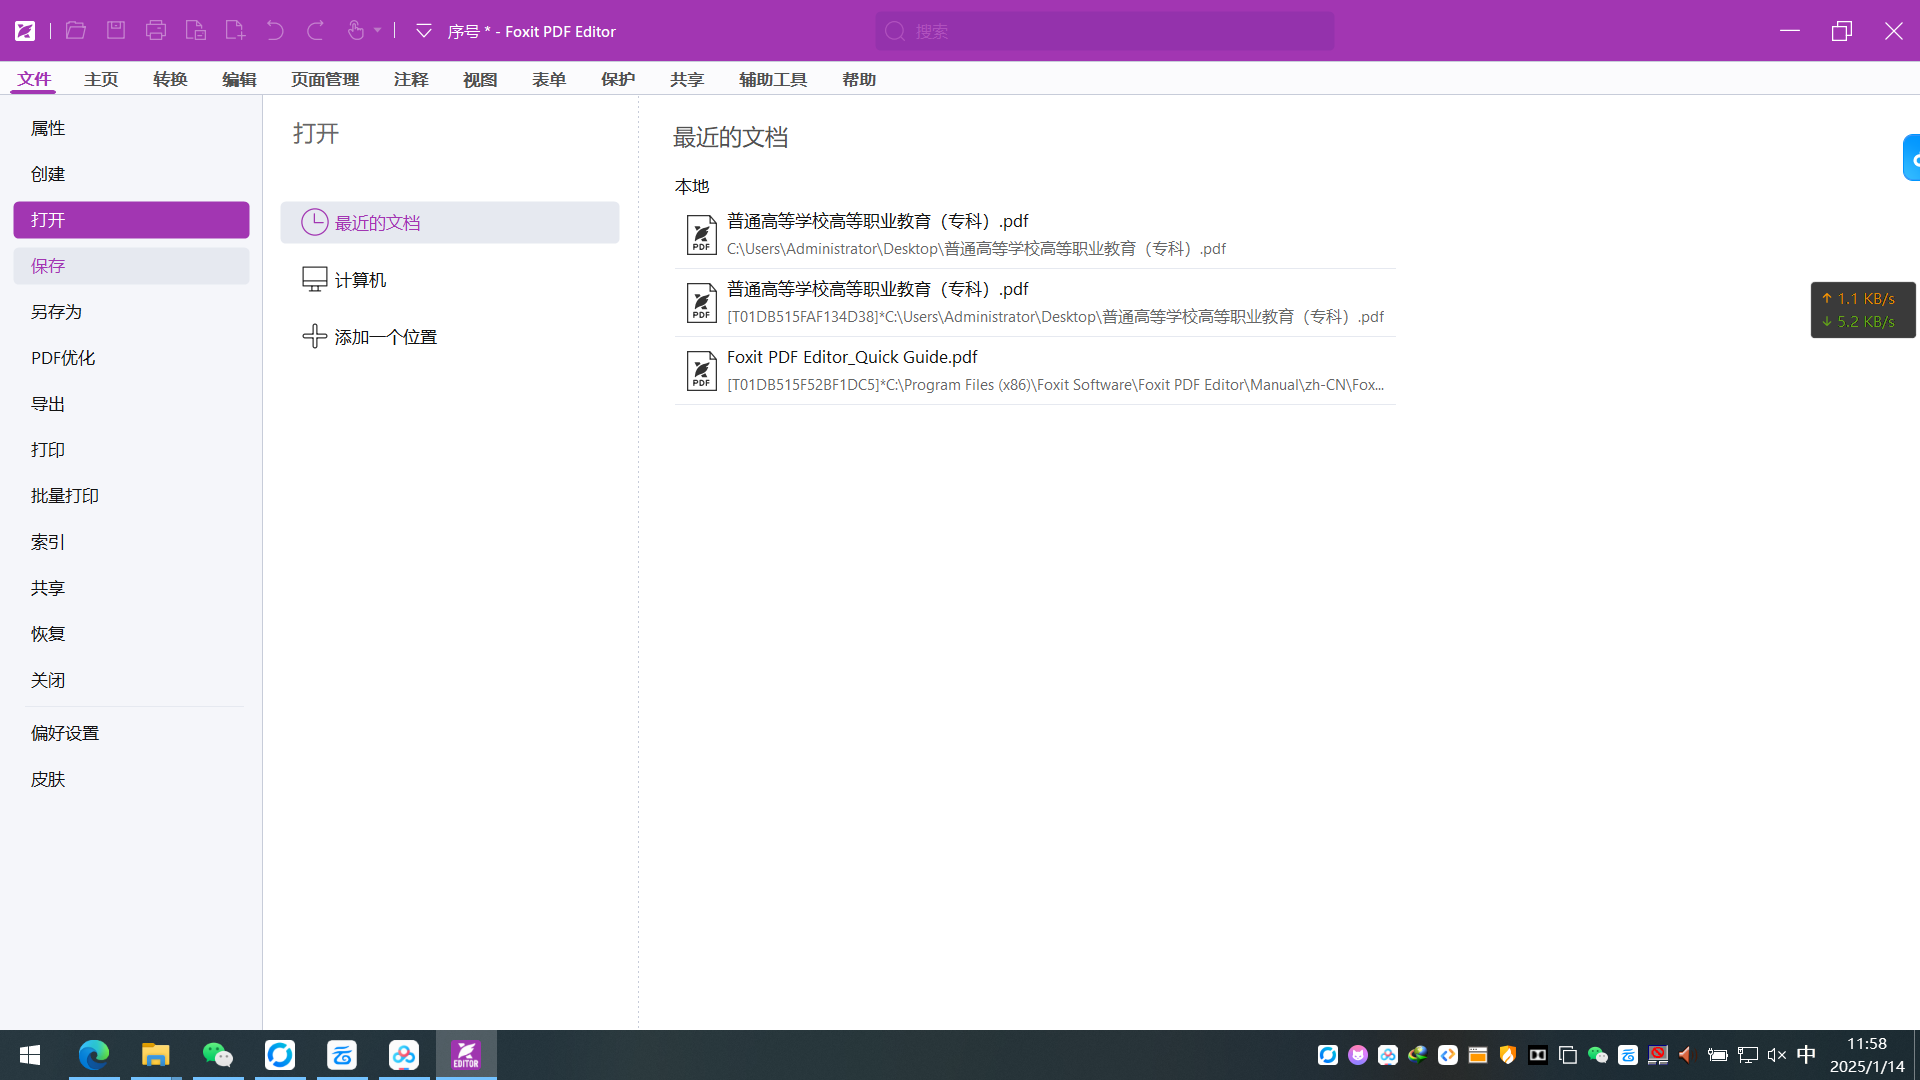
Task: Click the network speed monitor widget
Action: pyautogui.click(x=1863, y=310)
